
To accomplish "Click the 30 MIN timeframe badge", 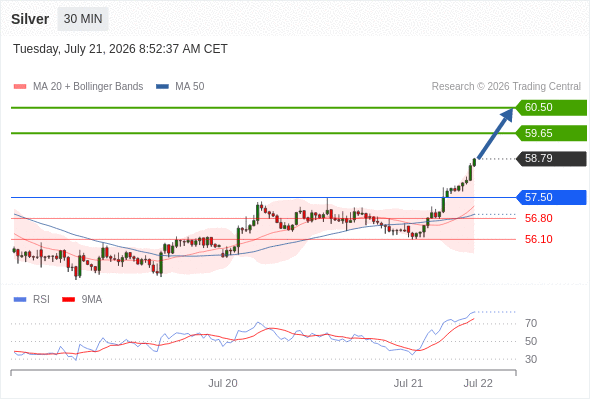I will coord(83,19).
